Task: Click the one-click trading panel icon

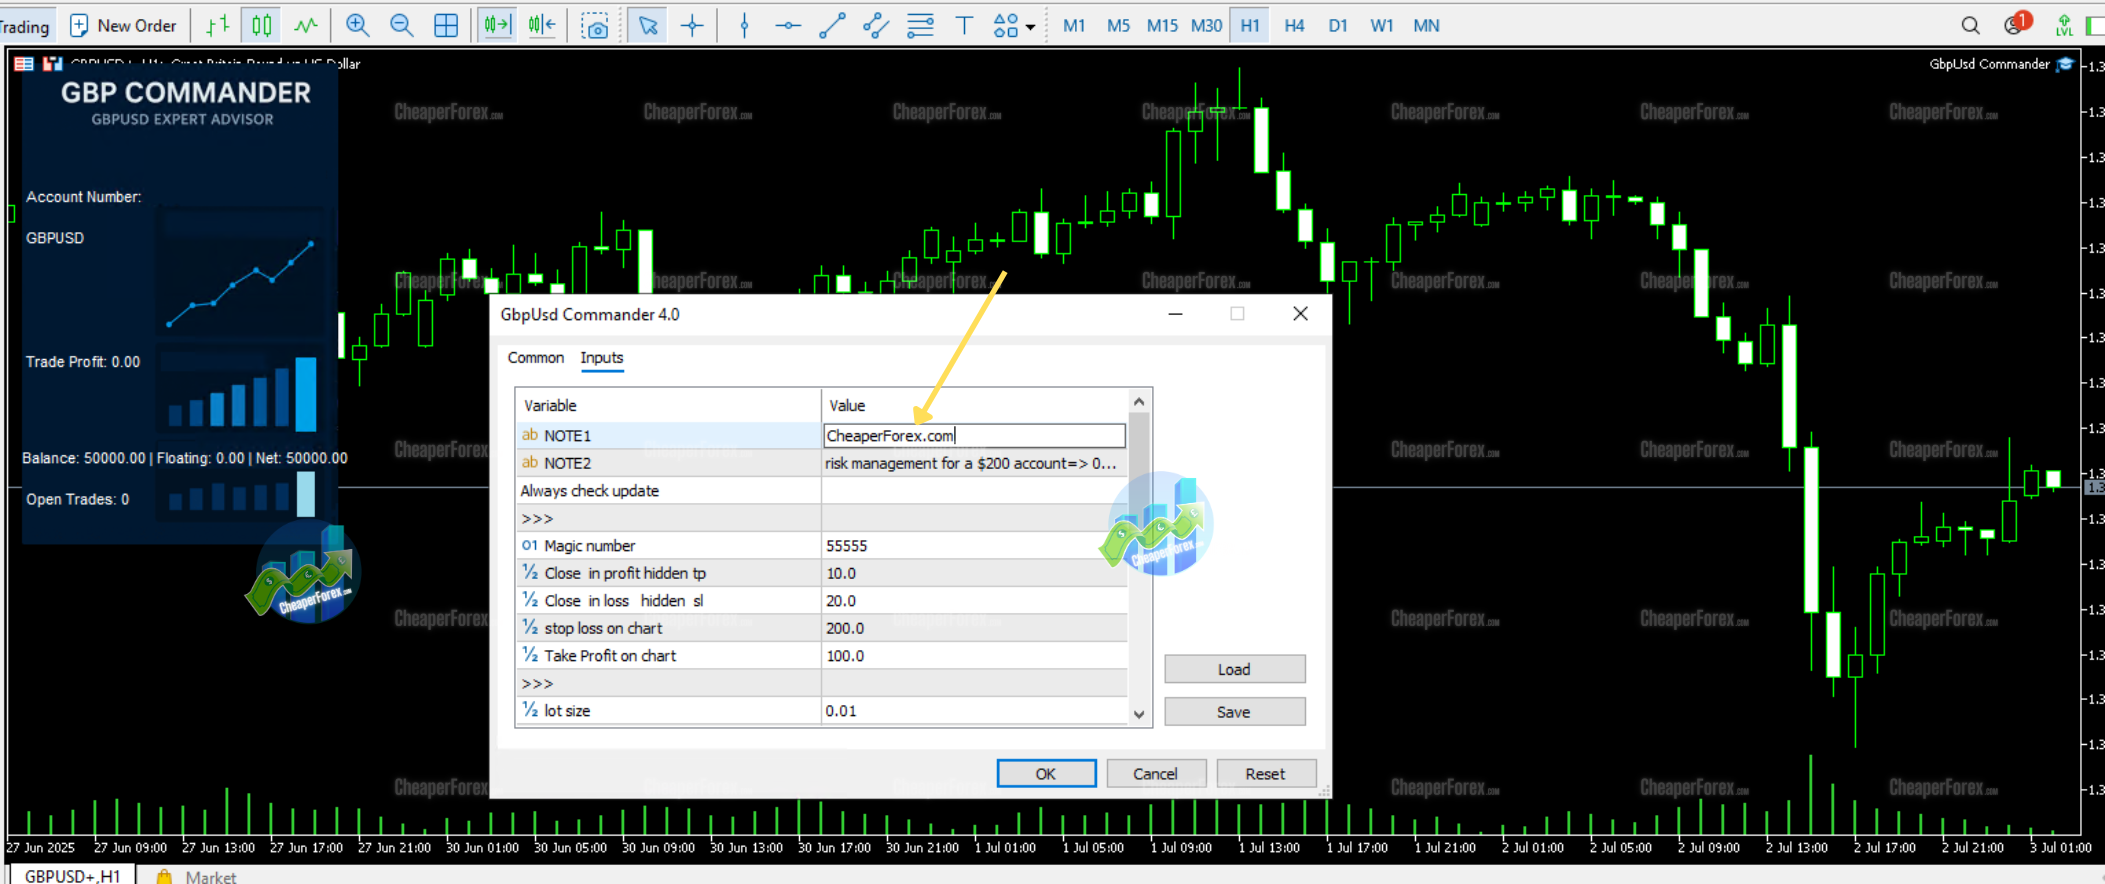Action: coord(53,63)
